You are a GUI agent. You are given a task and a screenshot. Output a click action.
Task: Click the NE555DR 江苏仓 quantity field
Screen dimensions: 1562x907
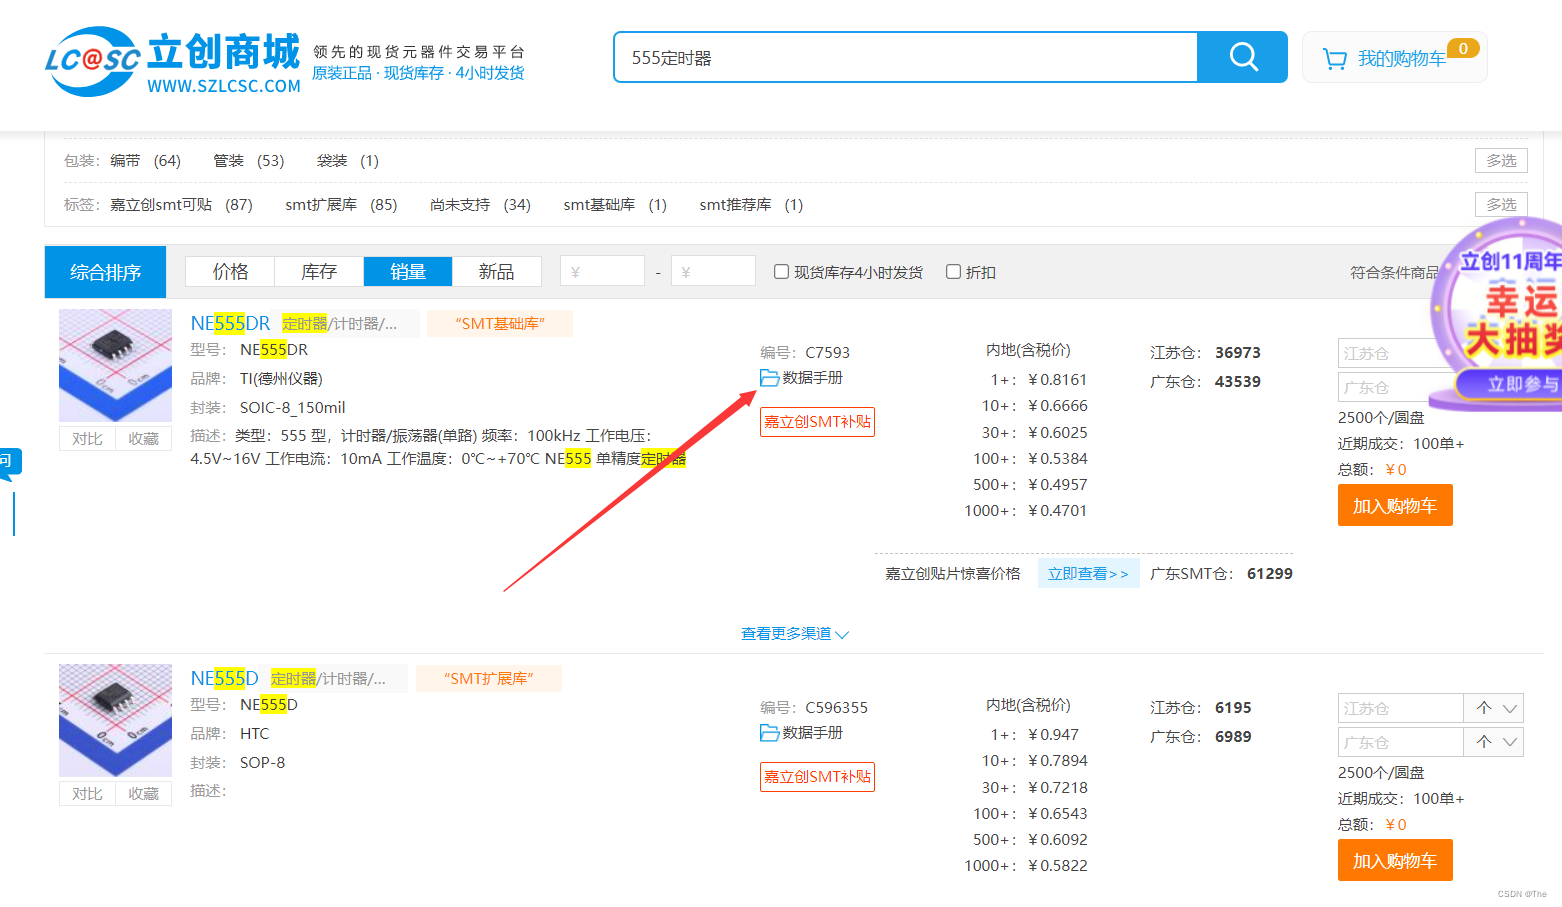tap(1388, 353)
